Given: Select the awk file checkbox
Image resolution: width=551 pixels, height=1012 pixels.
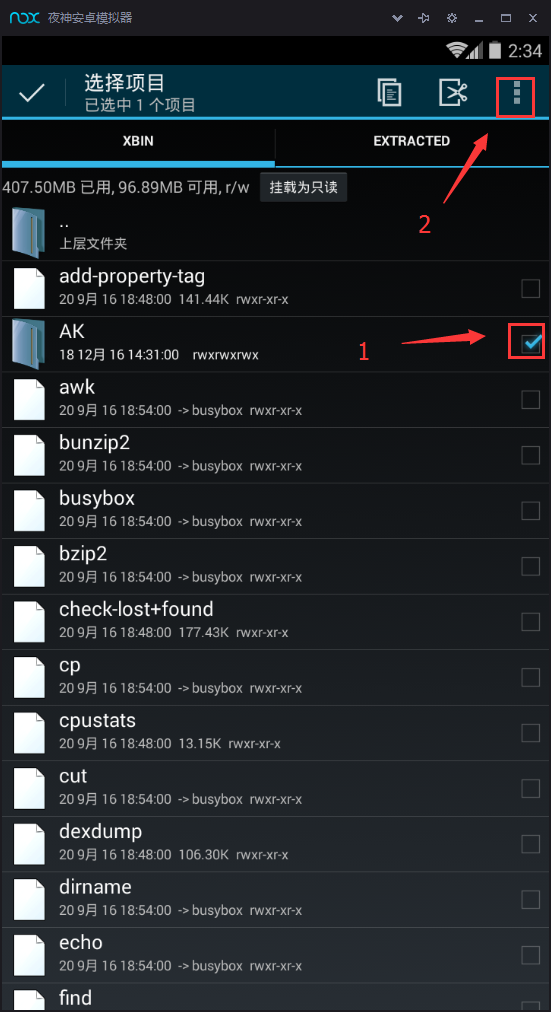Looking at the screenshot, I should coord(530,400).
